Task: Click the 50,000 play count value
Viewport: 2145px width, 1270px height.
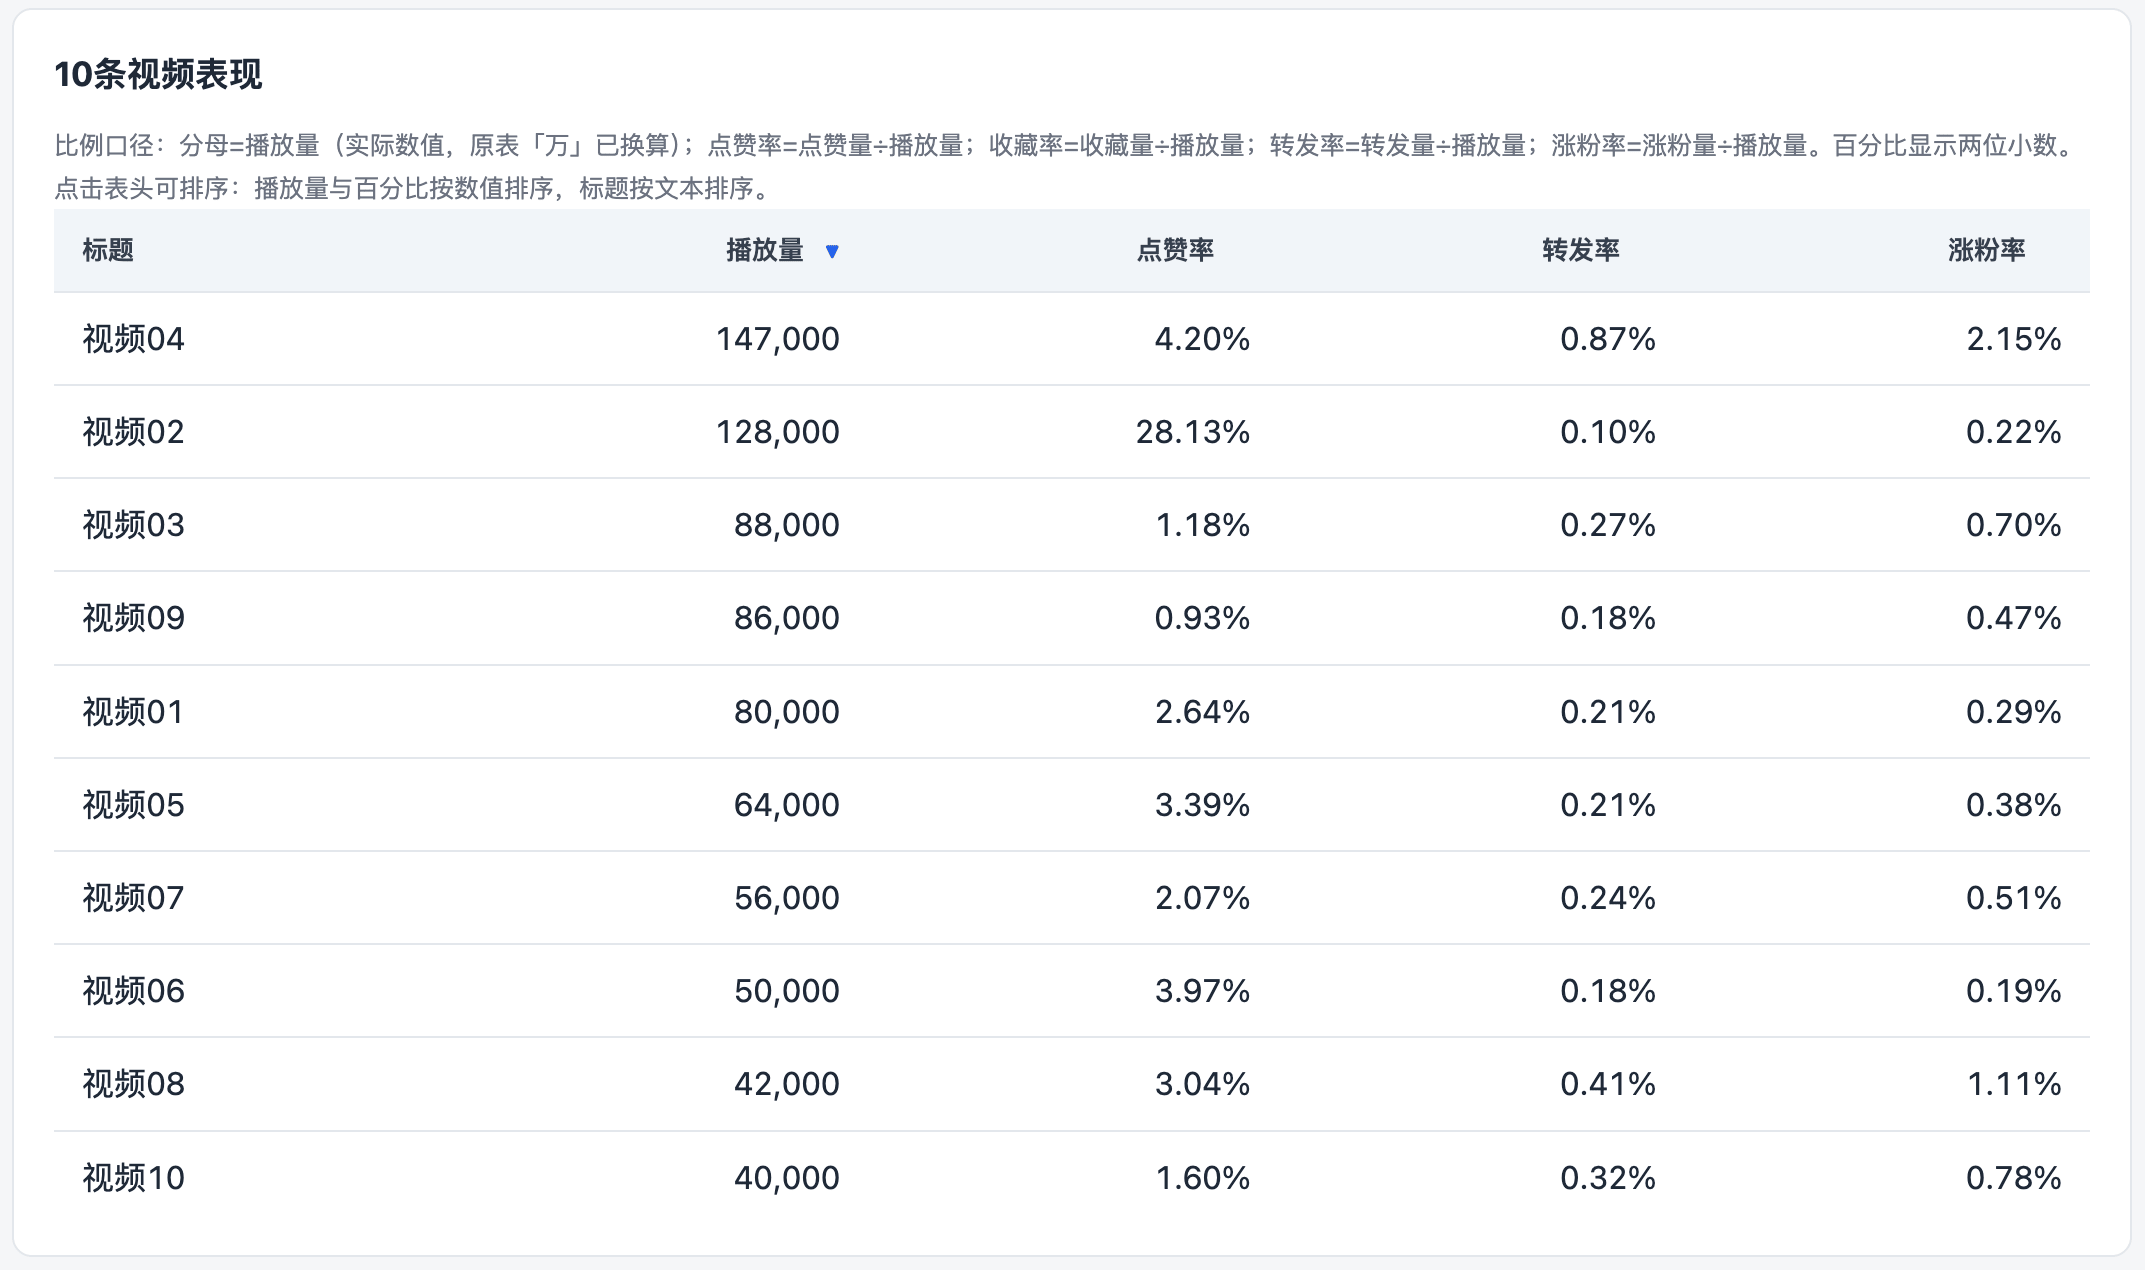Action: pyautogui.click(x=787, y=991)
